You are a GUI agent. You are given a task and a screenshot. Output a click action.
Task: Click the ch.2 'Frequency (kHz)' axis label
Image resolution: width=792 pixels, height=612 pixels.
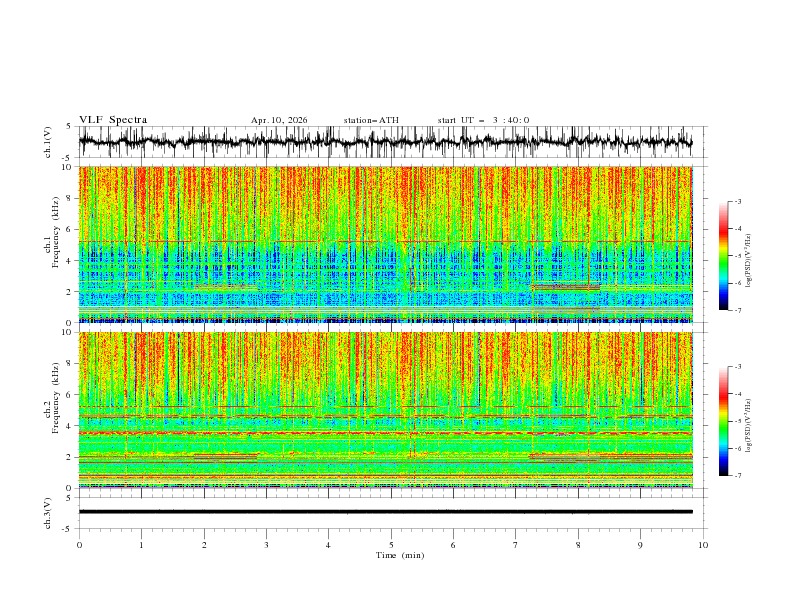(56, 398)
